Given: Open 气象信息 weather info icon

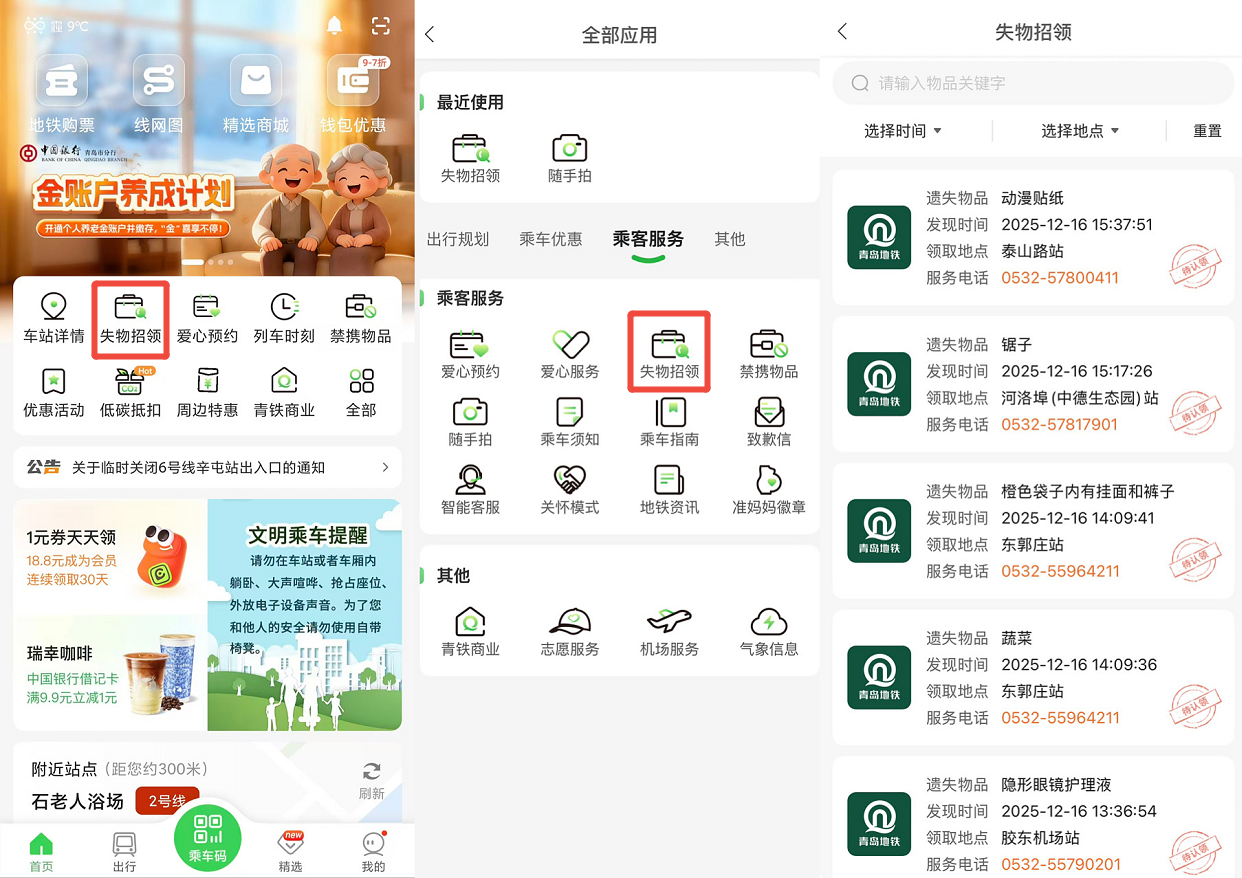Looking at the screenshot, I should pos(768,631).
